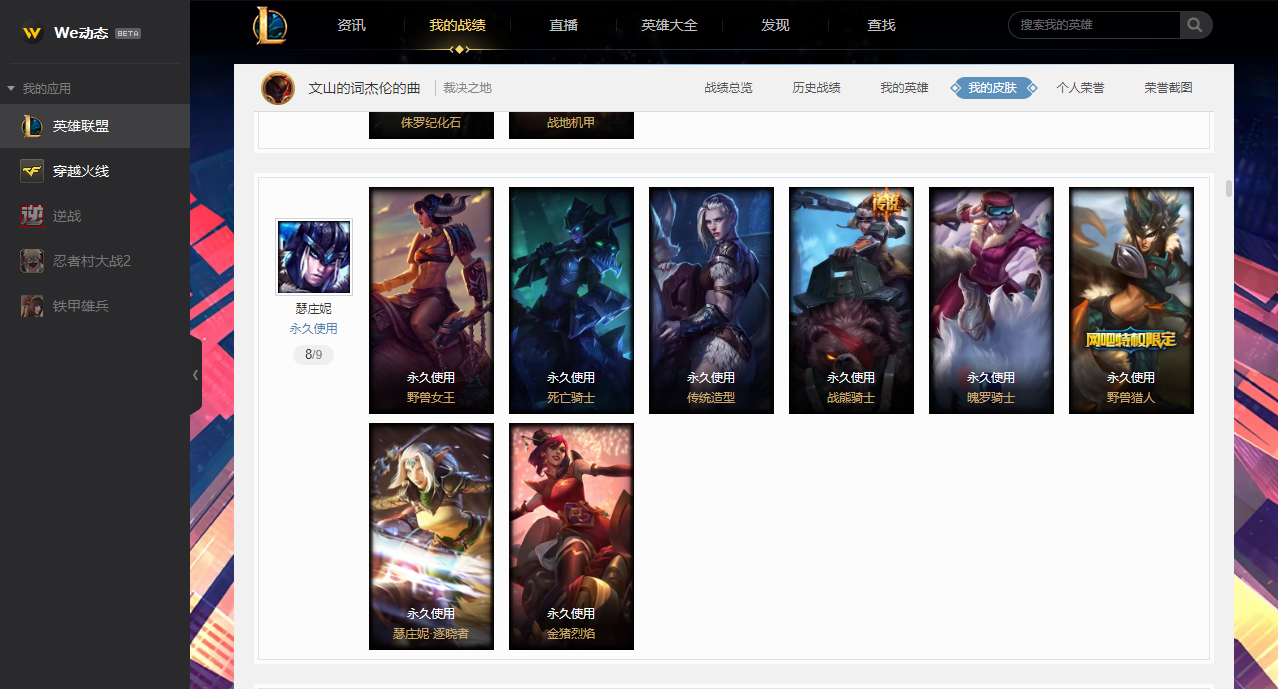This screenshot has width=1278, height=689.
Task: Click the page vertical scrollbar thumb
Action: [1229, 189]
